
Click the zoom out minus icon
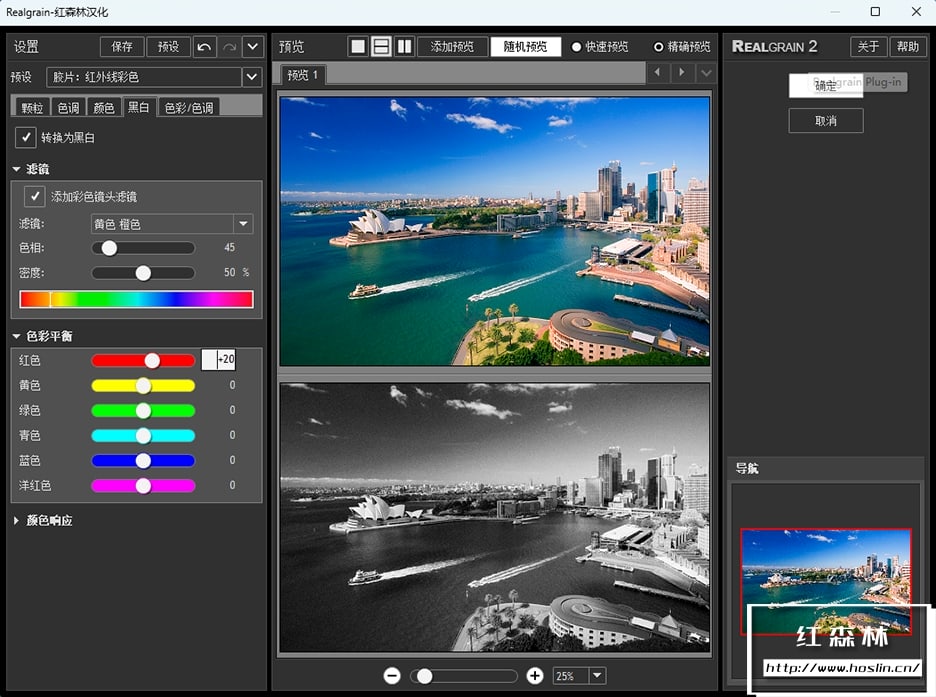point(392,676)
